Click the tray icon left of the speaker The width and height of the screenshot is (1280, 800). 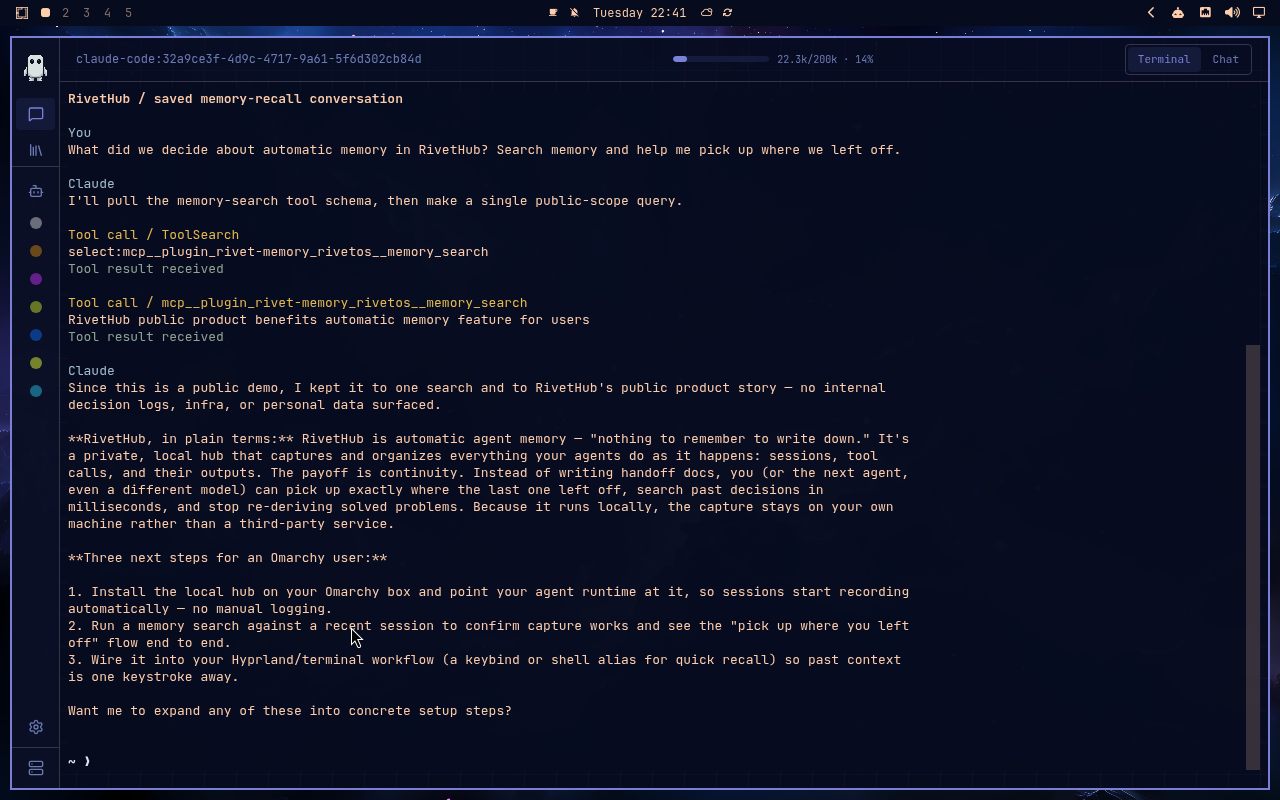click(x=1205, y=13)
